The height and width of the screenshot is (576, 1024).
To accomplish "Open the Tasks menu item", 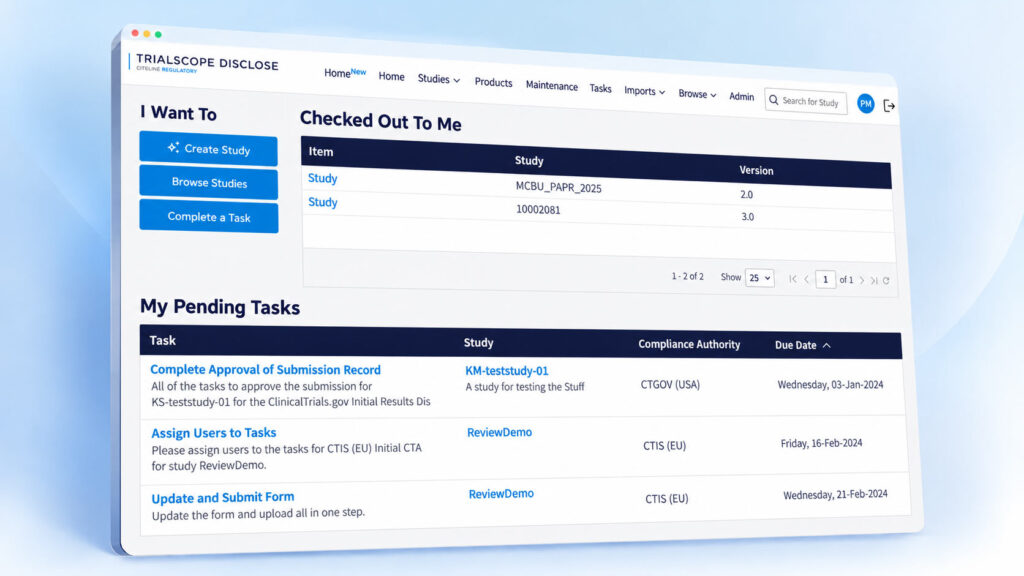I will [x=600, y=88].
